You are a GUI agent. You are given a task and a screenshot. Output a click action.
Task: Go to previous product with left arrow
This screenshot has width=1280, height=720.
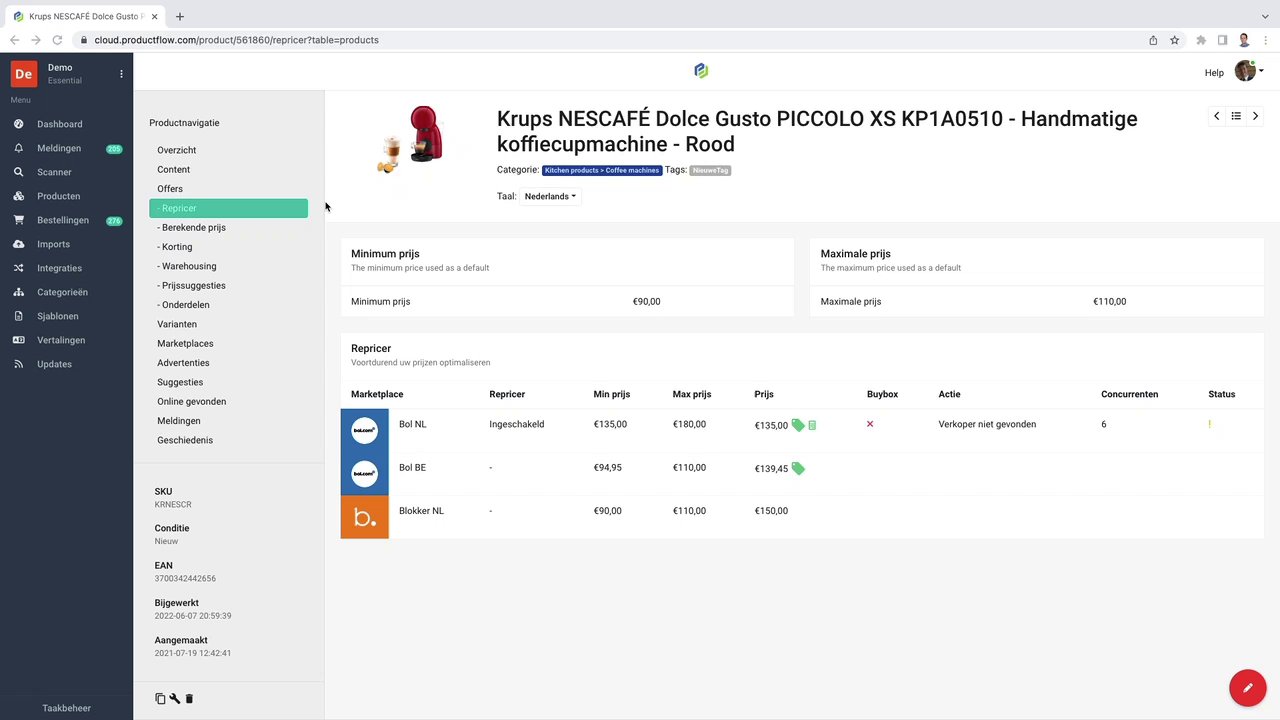coord(1216,116)
